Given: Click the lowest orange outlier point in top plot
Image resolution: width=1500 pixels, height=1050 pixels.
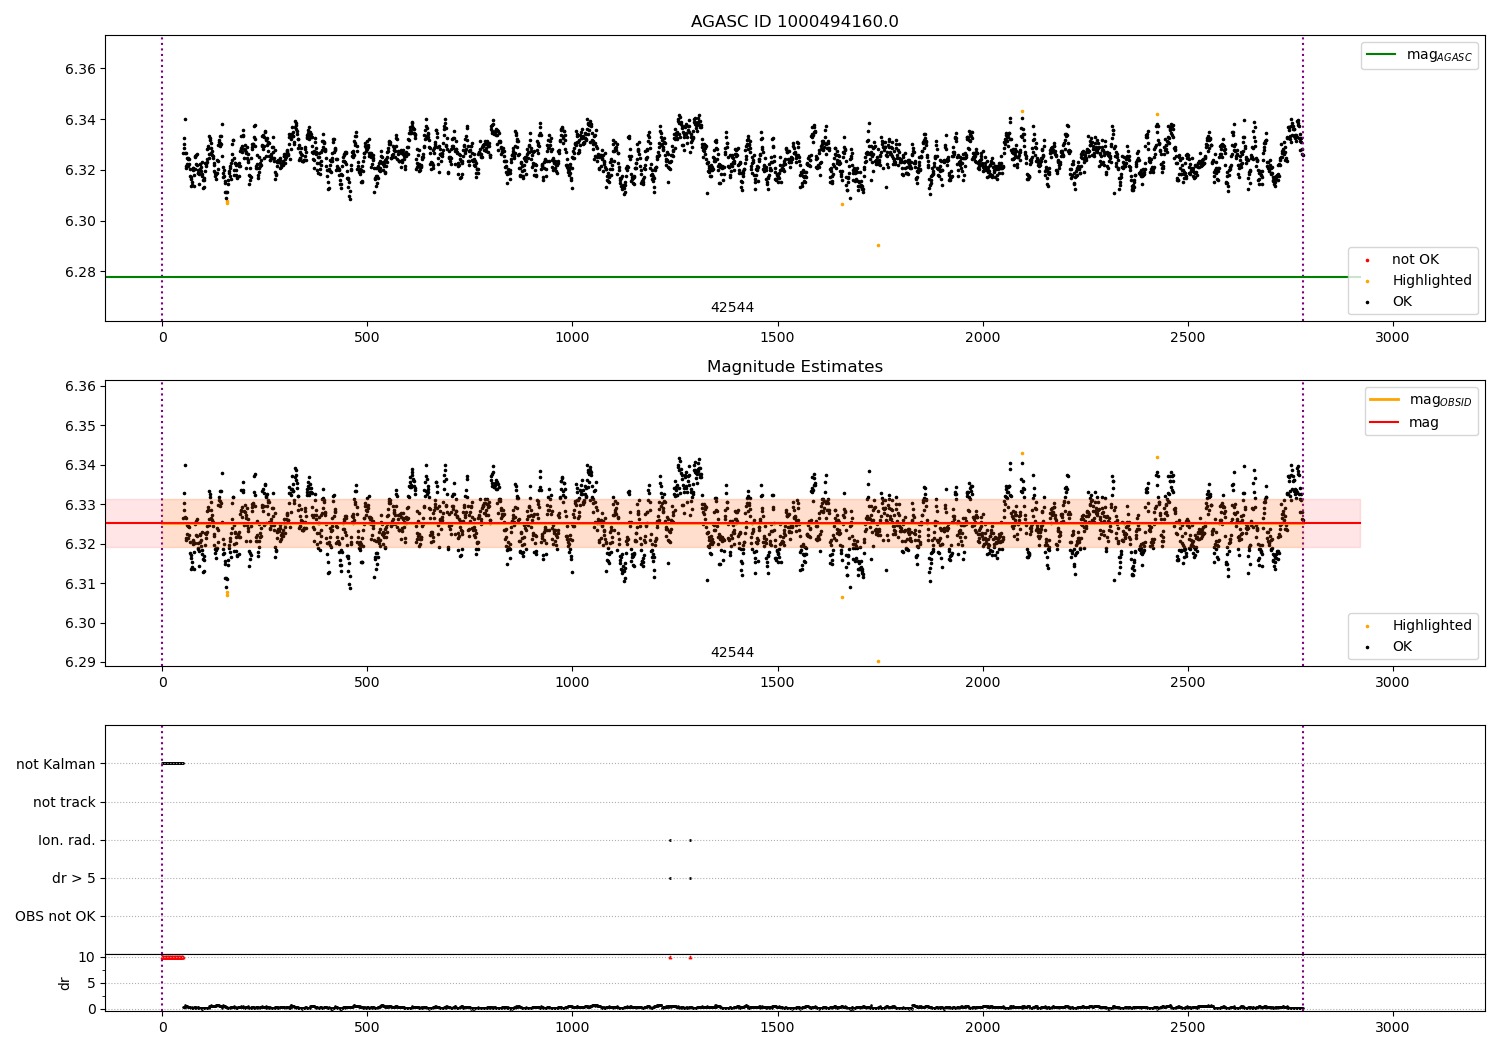Looking at the screenshot, I should 878,245.
